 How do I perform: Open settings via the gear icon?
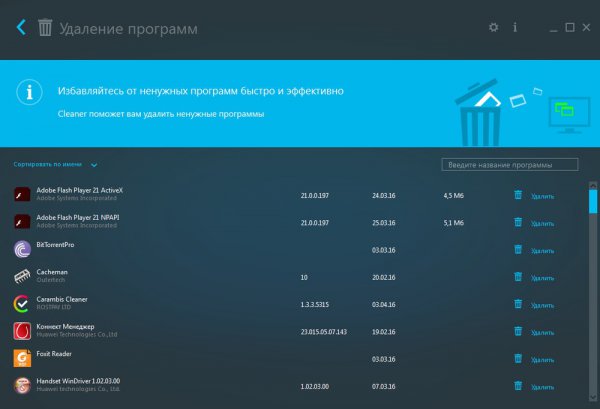[494, 28]
